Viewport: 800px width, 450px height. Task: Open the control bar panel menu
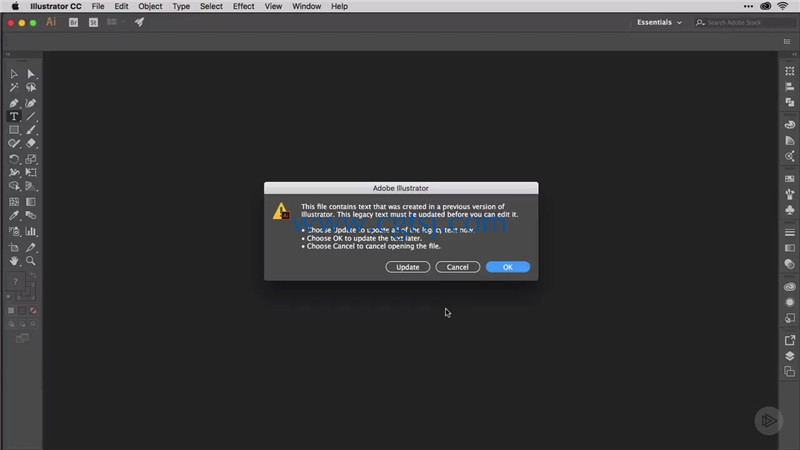click(787, 41)
